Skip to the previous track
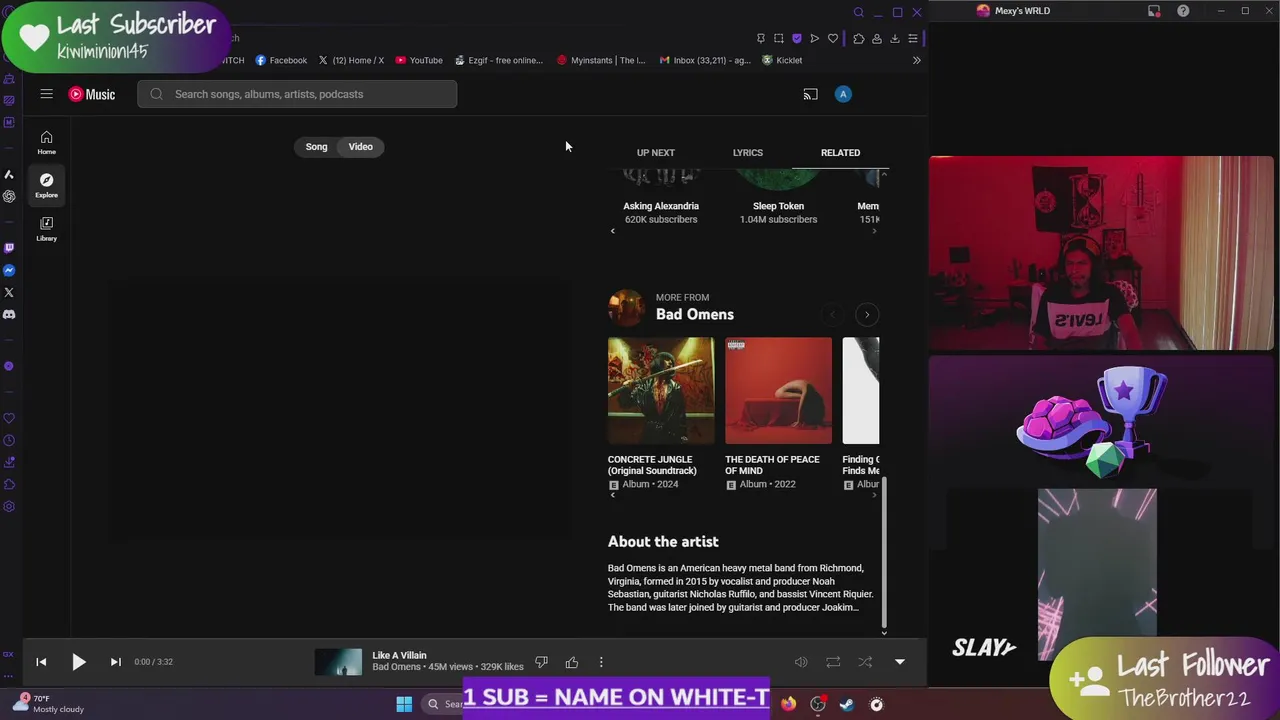Image resolution: width=1280 pixels, height=720 pixels. coord(41,662)
